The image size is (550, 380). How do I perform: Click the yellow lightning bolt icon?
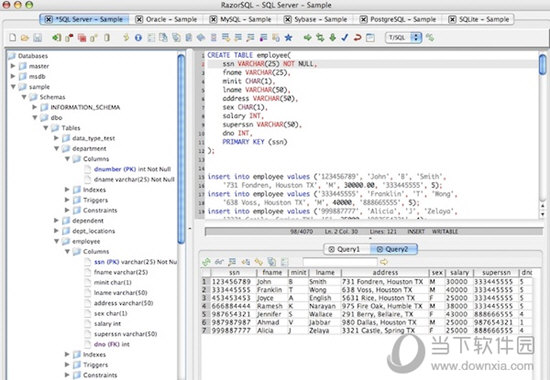point(126,38)
